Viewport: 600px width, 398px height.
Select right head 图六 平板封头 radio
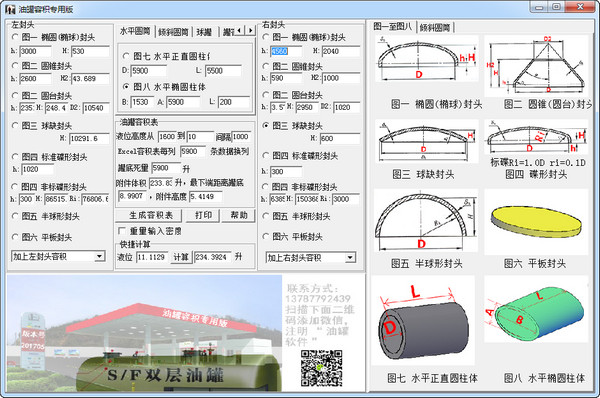tap(266, 236)
